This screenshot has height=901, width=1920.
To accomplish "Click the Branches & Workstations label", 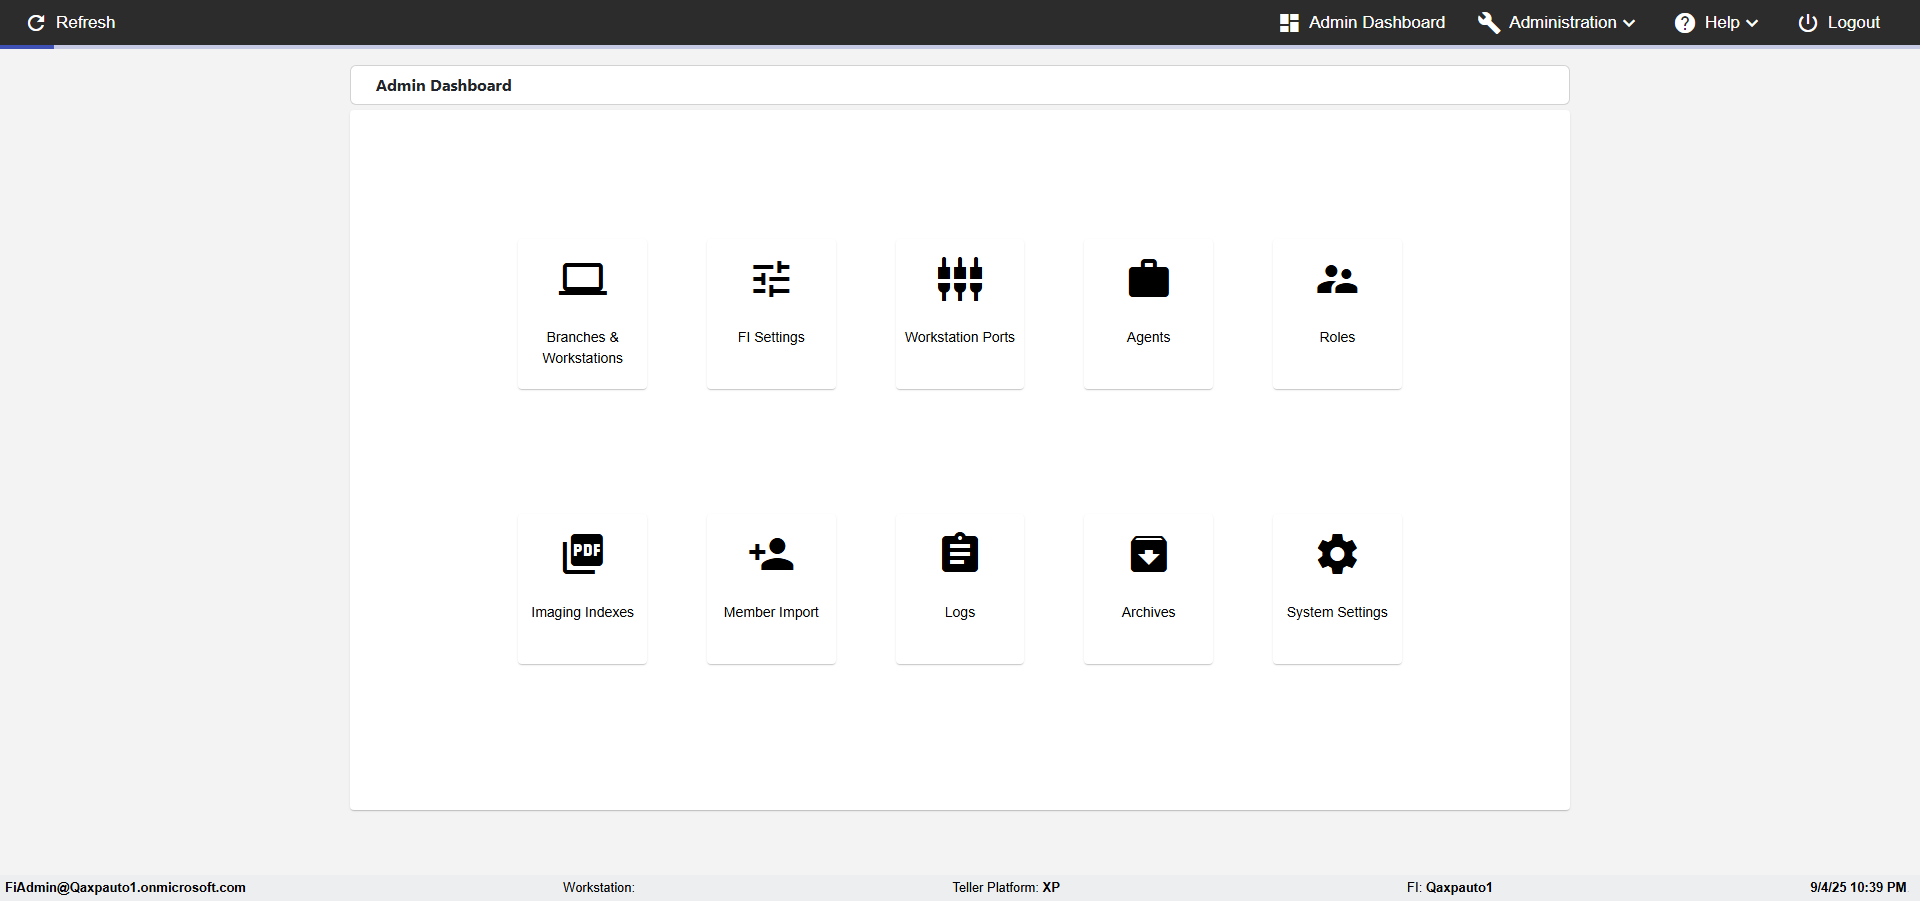I will [582, 348].
